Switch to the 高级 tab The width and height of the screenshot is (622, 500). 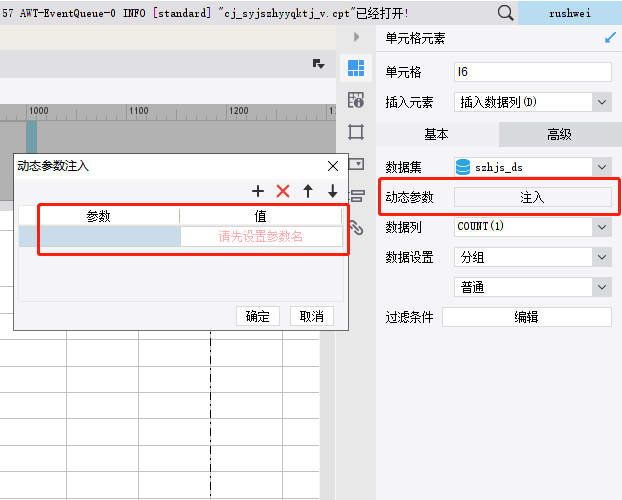coord(560,135)
